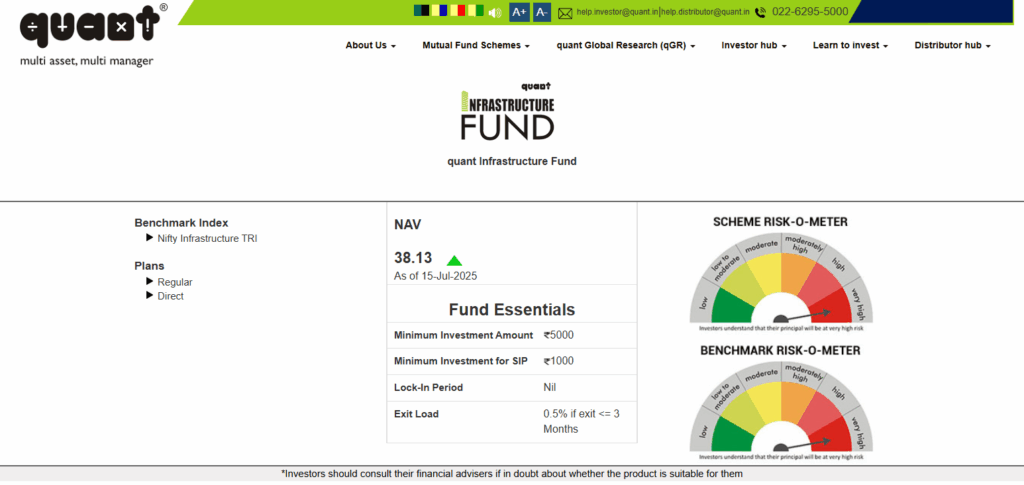The width and height of the screenshot is (1024, 485).
Task: Expand the Learn to invest menu
Action: (850, 46)
